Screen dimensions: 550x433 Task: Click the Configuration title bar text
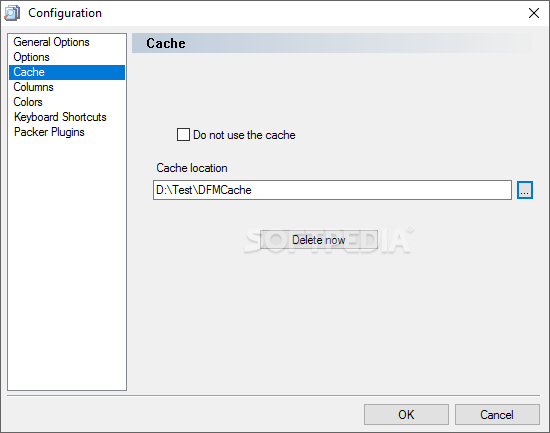coord(65,13)
